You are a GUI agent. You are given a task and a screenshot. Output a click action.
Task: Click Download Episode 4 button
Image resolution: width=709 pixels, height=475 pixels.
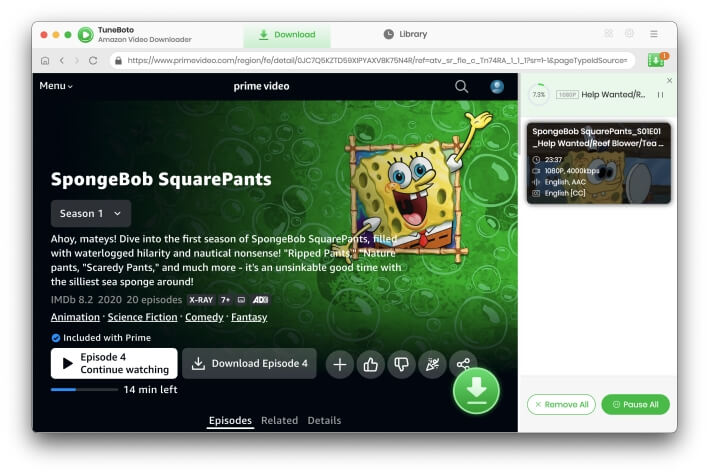click(x=249, y=363)
